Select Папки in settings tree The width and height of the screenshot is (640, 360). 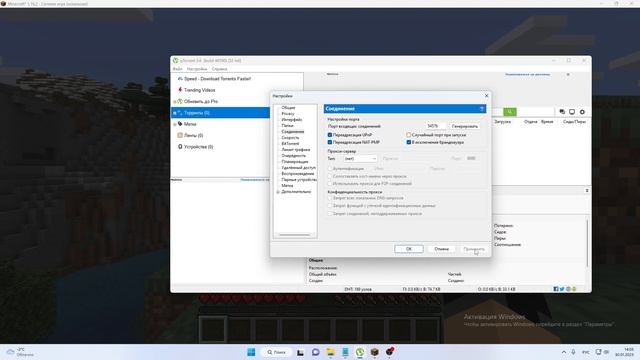click(x=287, y=126)
